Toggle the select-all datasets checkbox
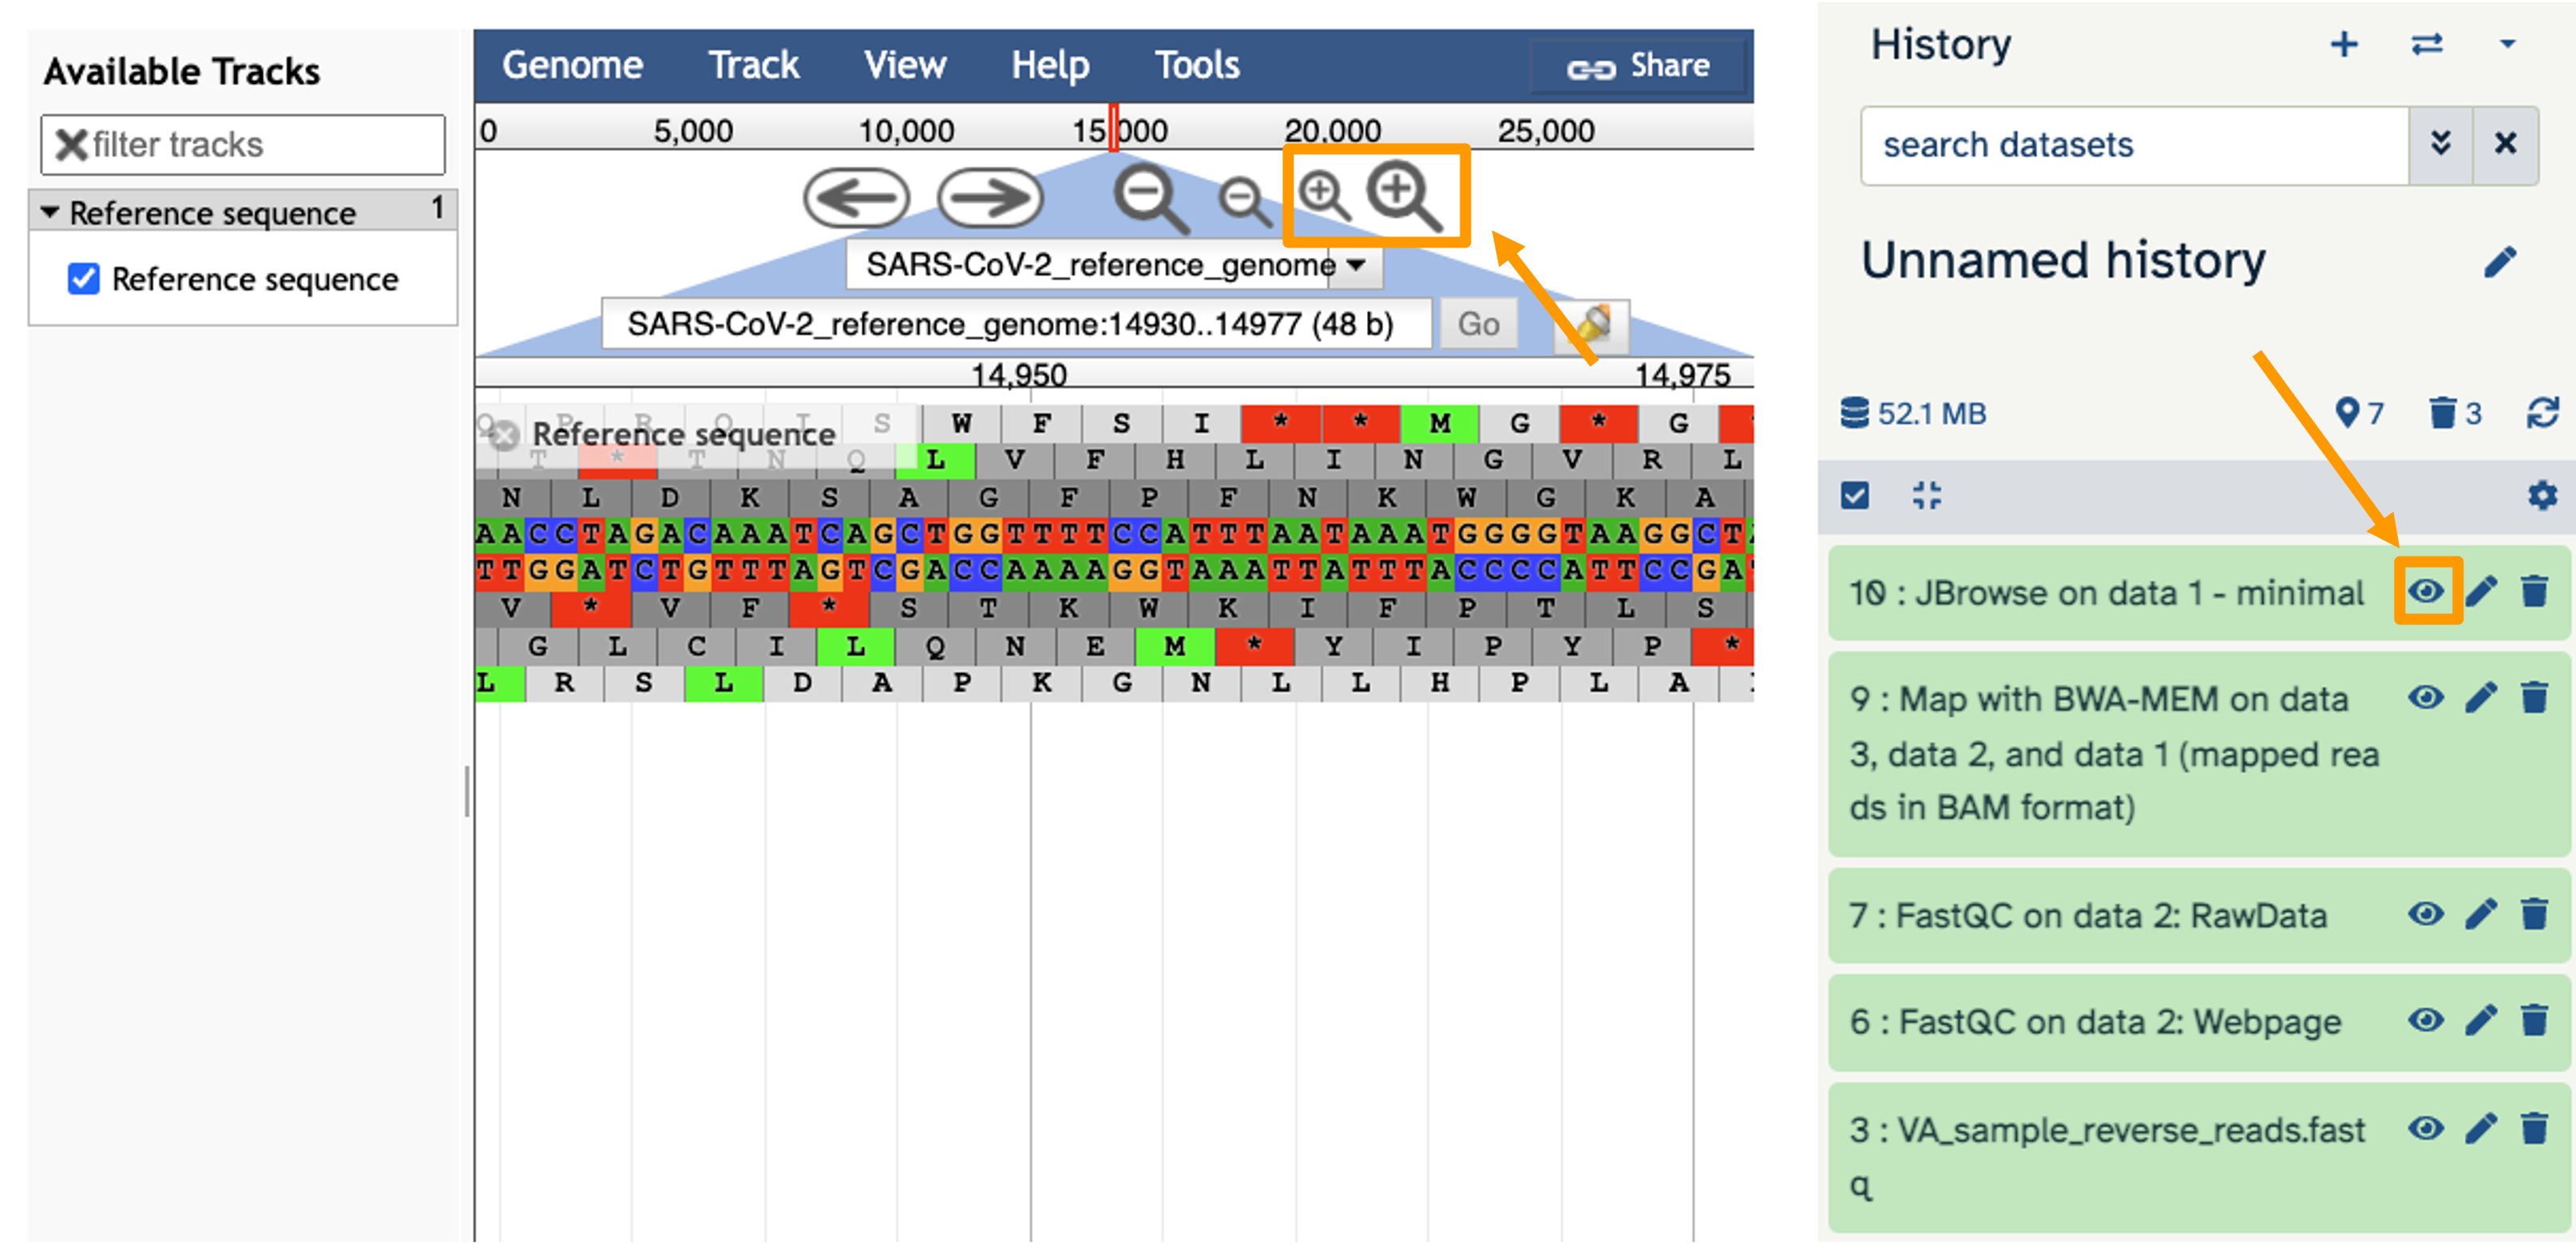The height and width of the screenshot is (1244, 2576). (x=1855, y=495)
